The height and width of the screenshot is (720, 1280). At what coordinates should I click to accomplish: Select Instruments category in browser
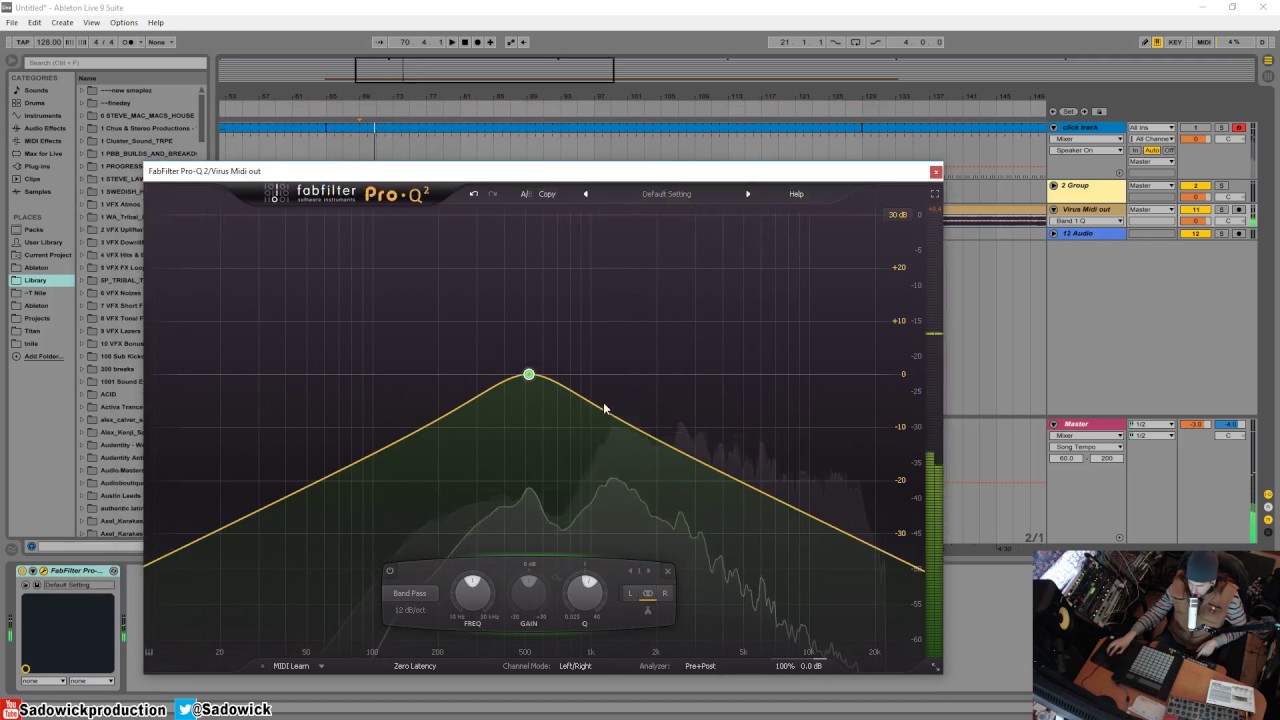(42, 115)
